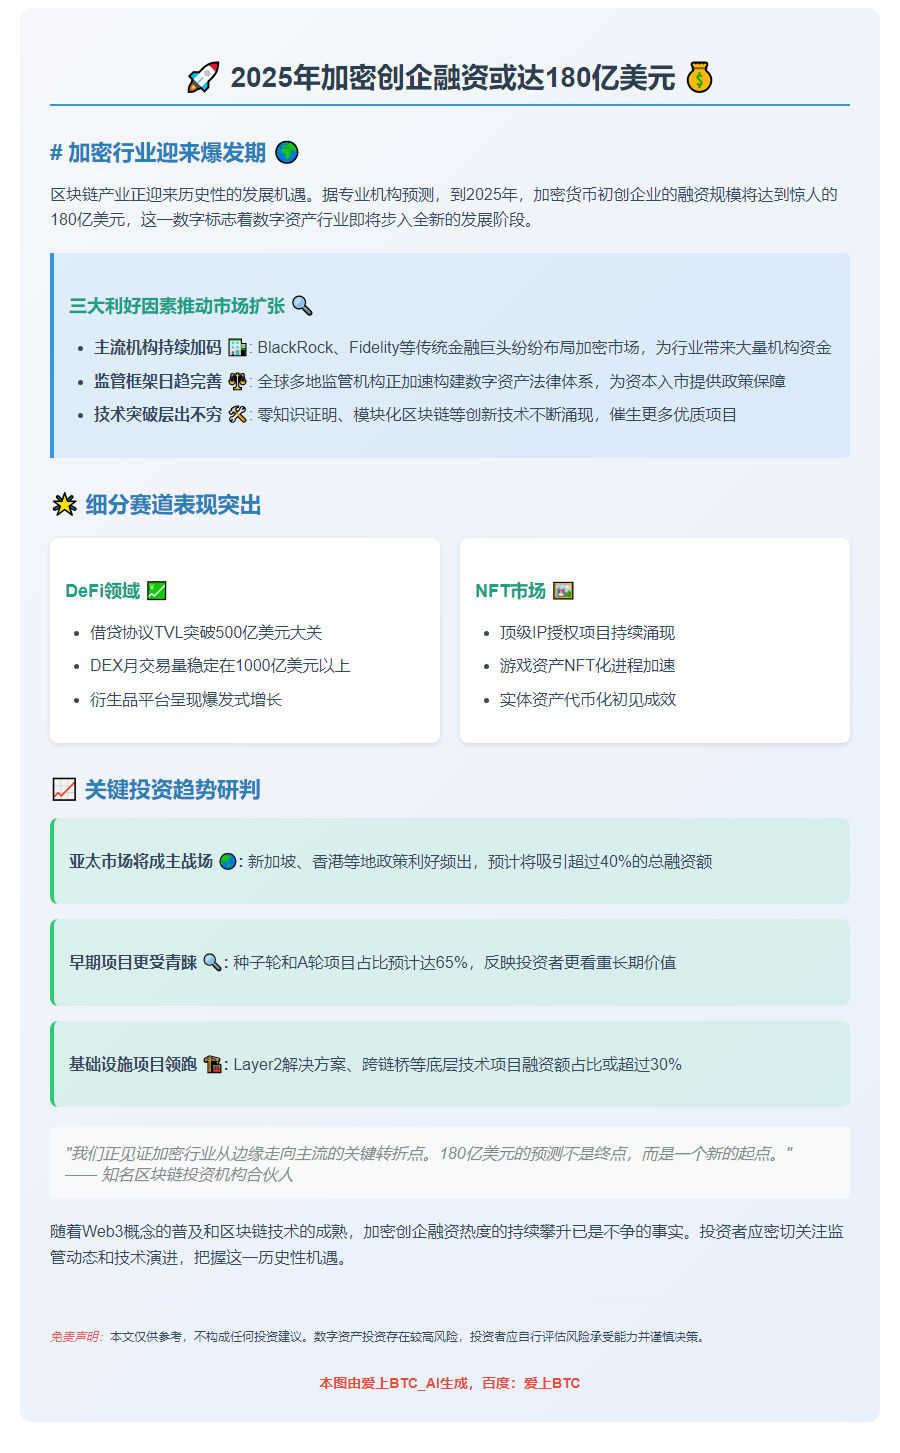
Task: Click the bold text 监管框架日趋完善
Action: click(158, 382)
